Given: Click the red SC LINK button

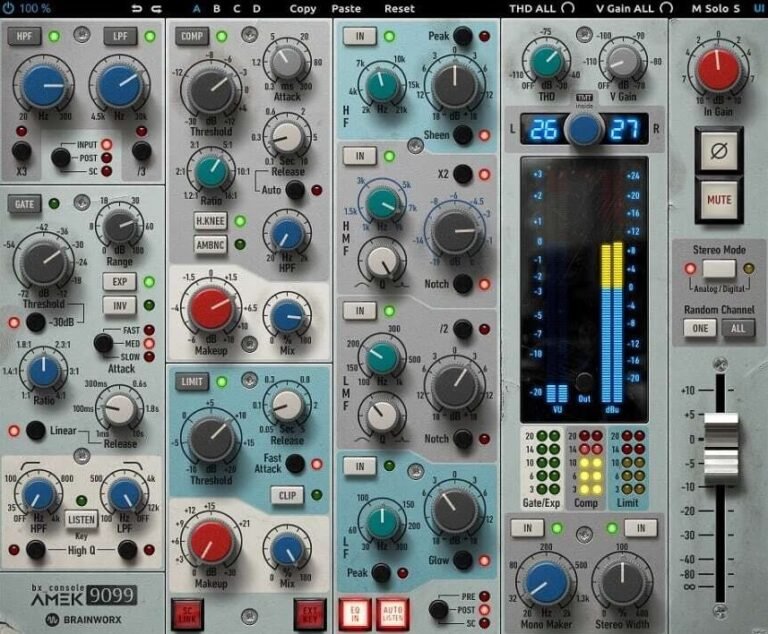Looking at the screenshot, I should 187,614.
